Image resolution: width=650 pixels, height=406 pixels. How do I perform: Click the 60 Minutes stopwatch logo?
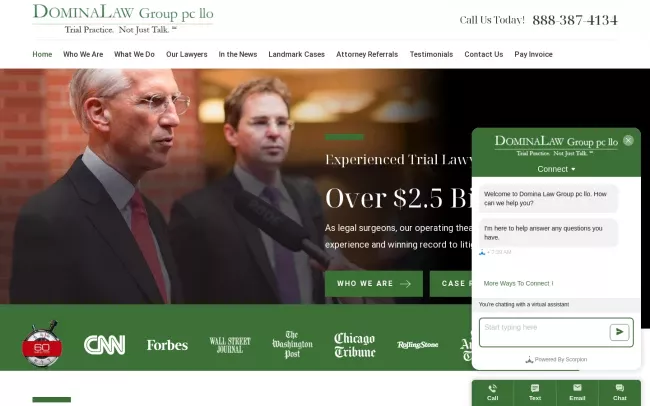(x=42, y=344)
